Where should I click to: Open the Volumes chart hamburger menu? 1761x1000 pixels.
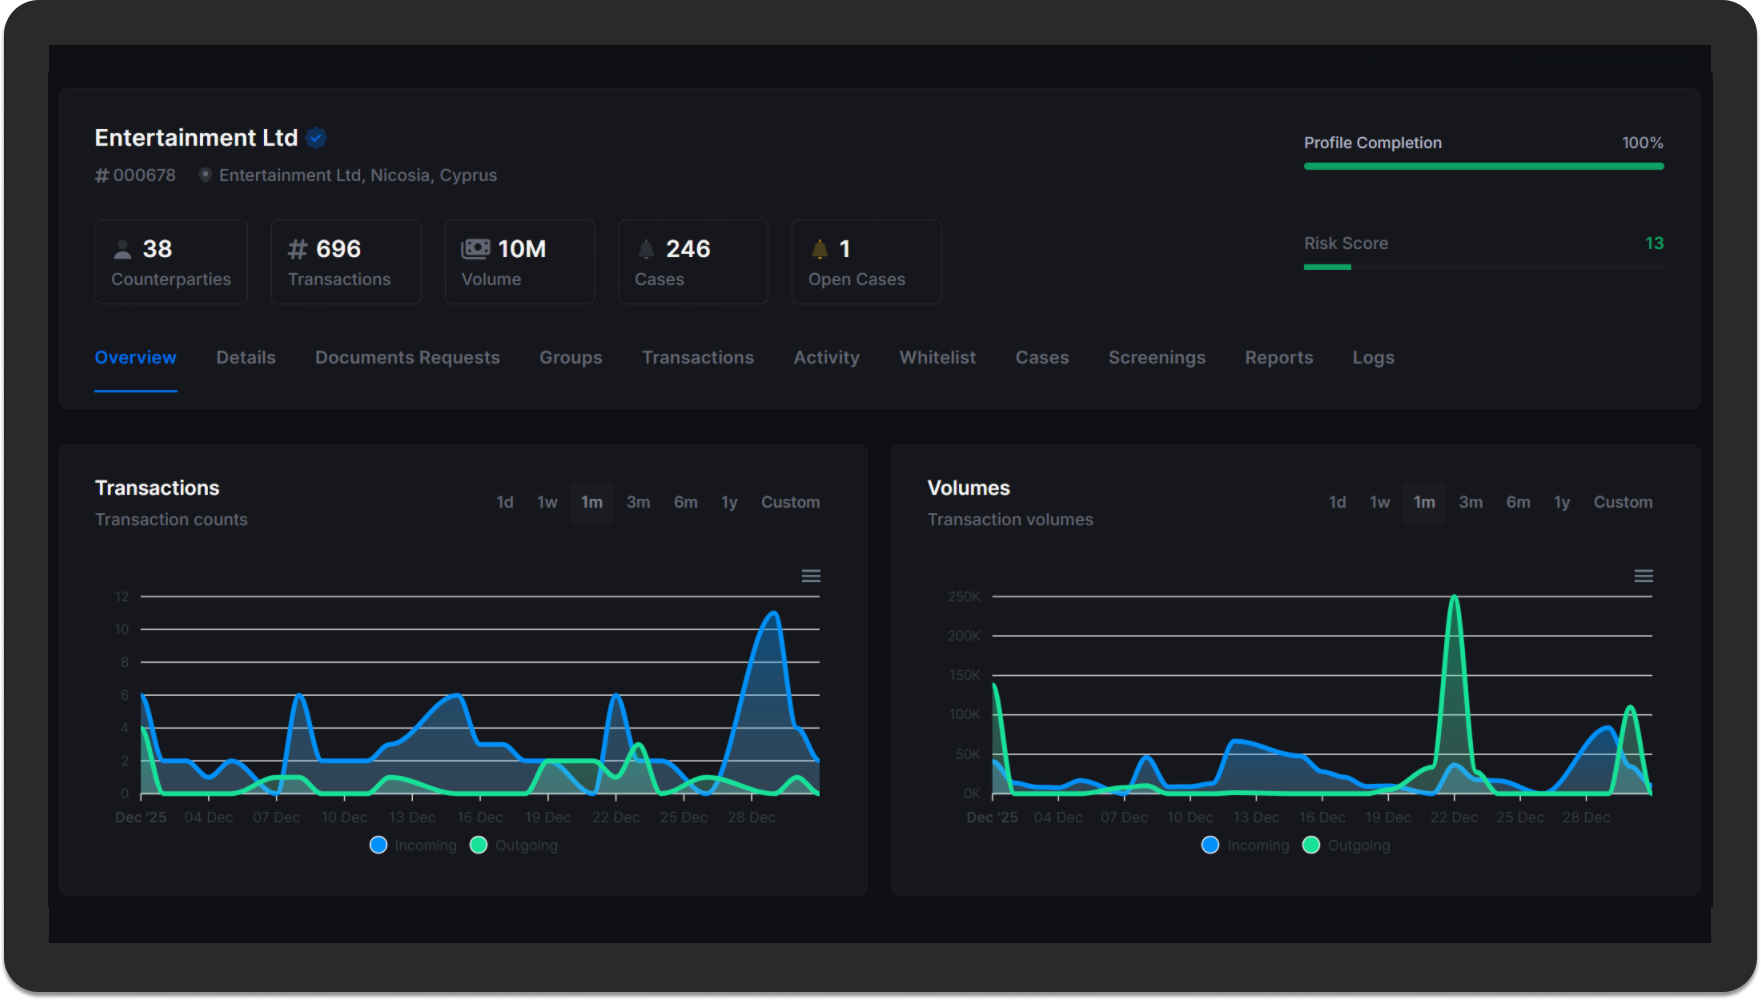point(1643,576)
